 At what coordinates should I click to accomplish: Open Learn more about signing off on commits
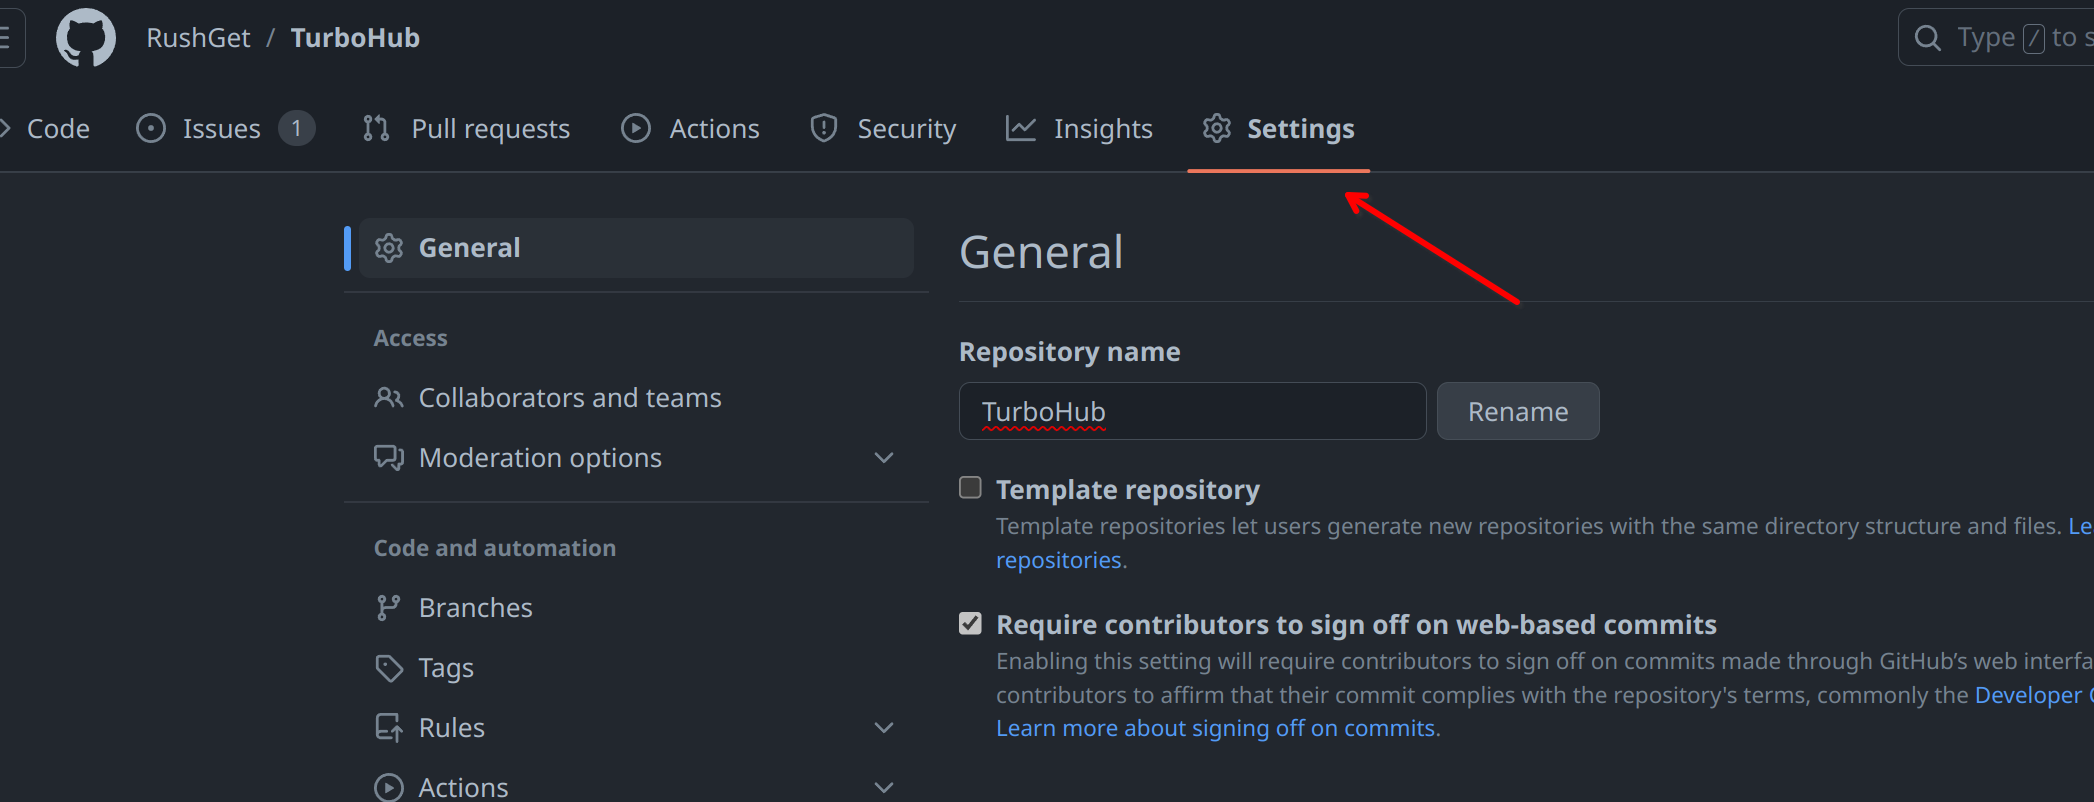[1216, 728]
